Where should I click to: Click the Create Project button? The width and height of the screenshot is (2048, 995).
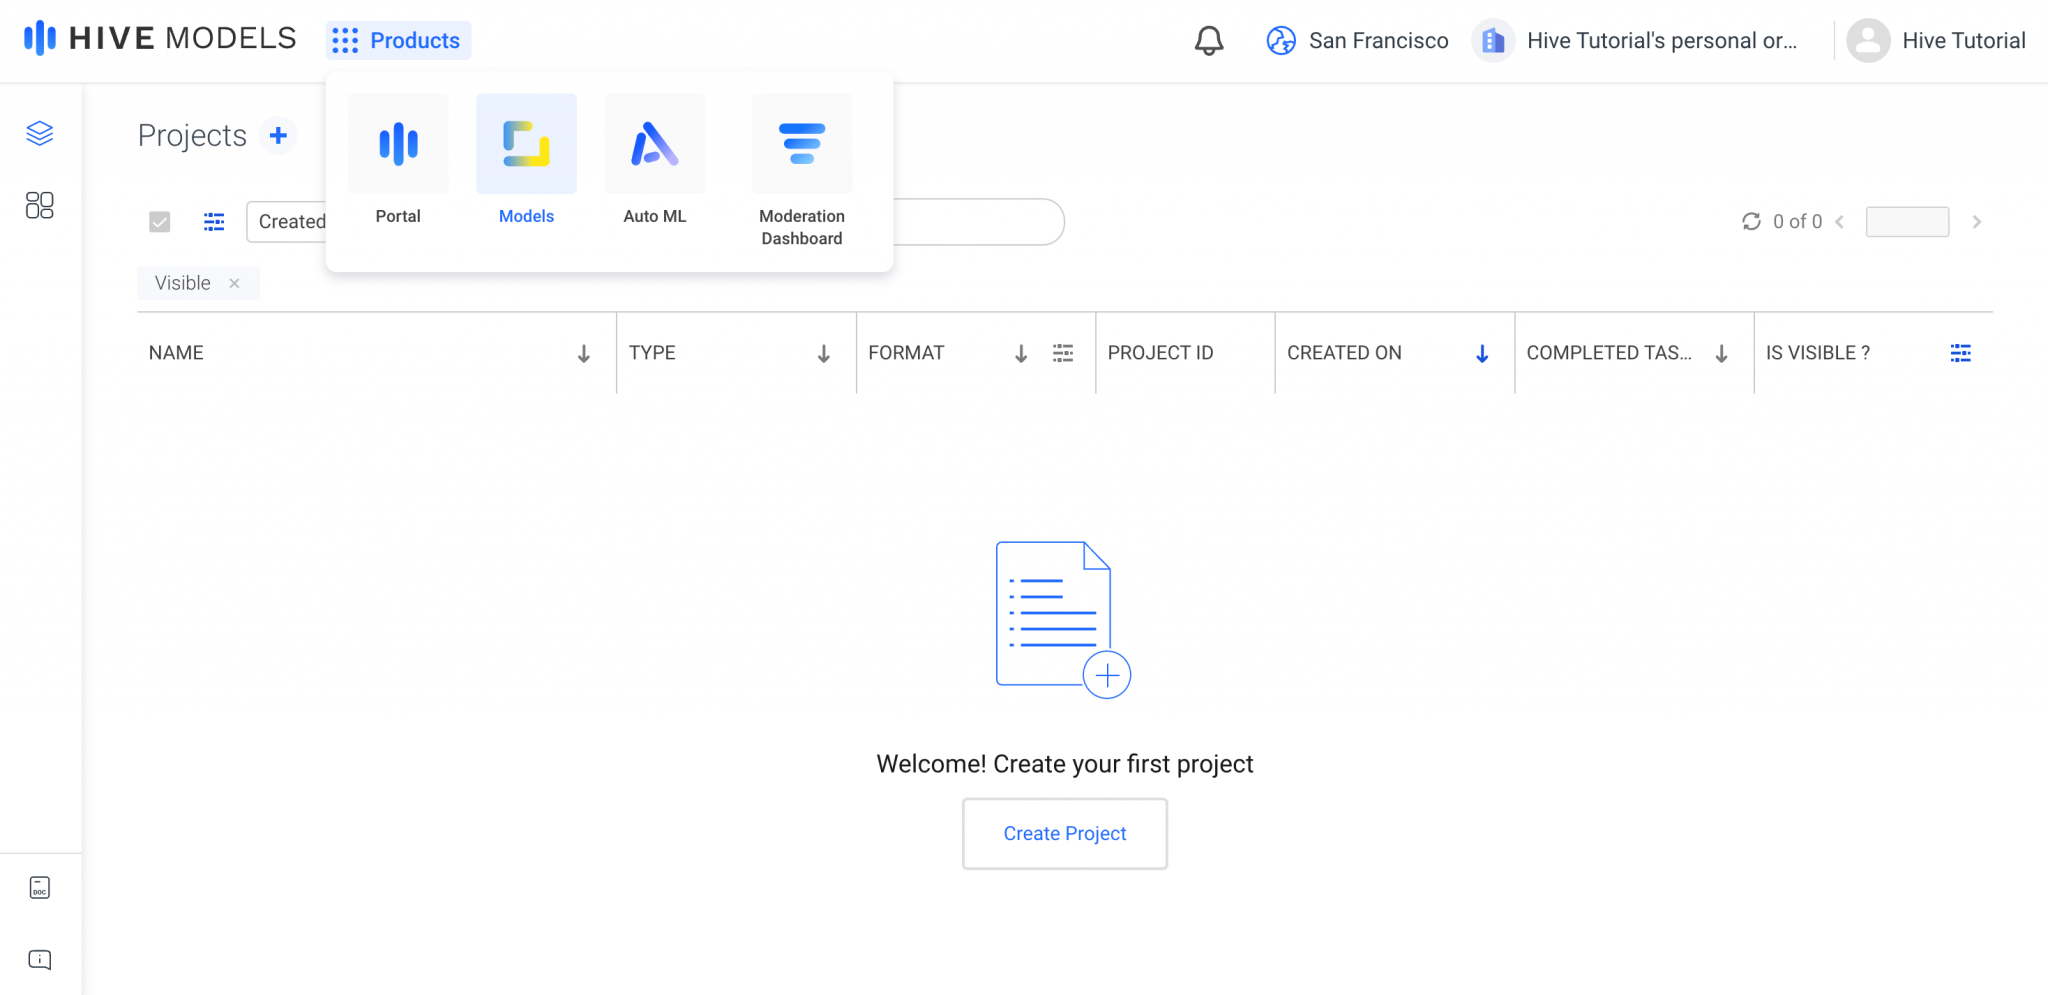[x=1064, y=833]
